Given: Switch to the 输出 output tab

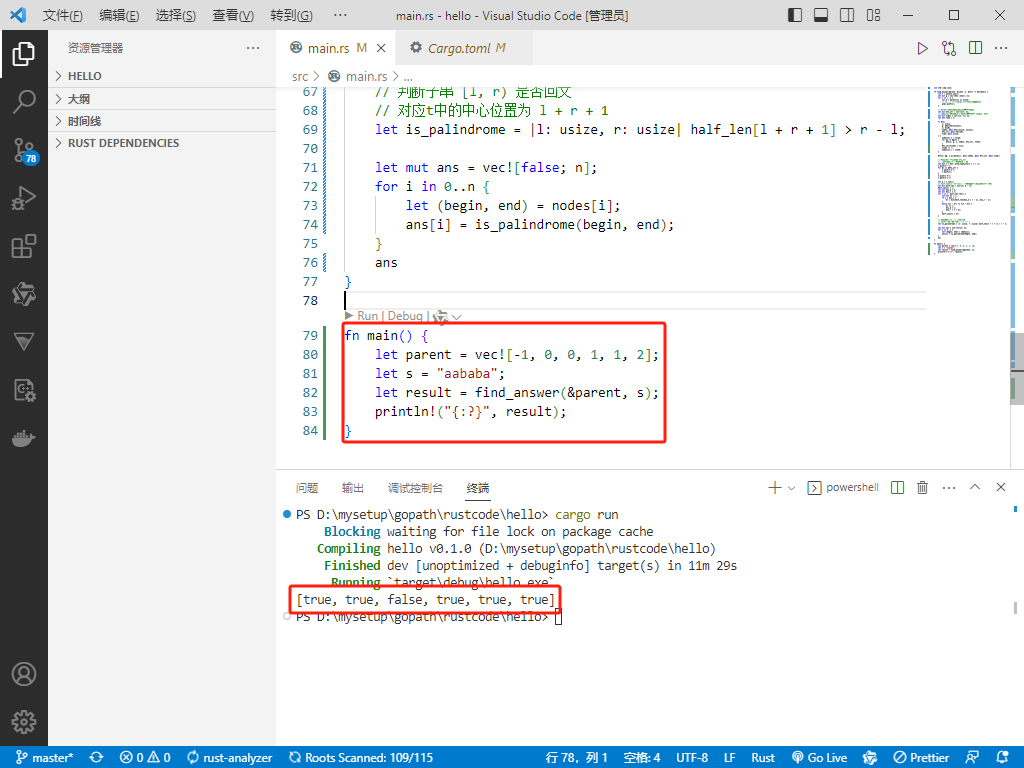Looking at the screenshot, I should click(353, 488).
